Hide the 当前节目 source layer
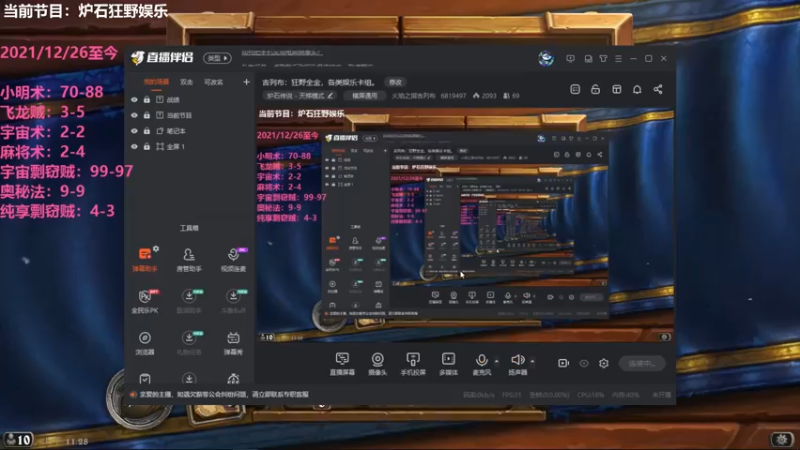Screen dimensions: 800x450 [x=134, y=115]
